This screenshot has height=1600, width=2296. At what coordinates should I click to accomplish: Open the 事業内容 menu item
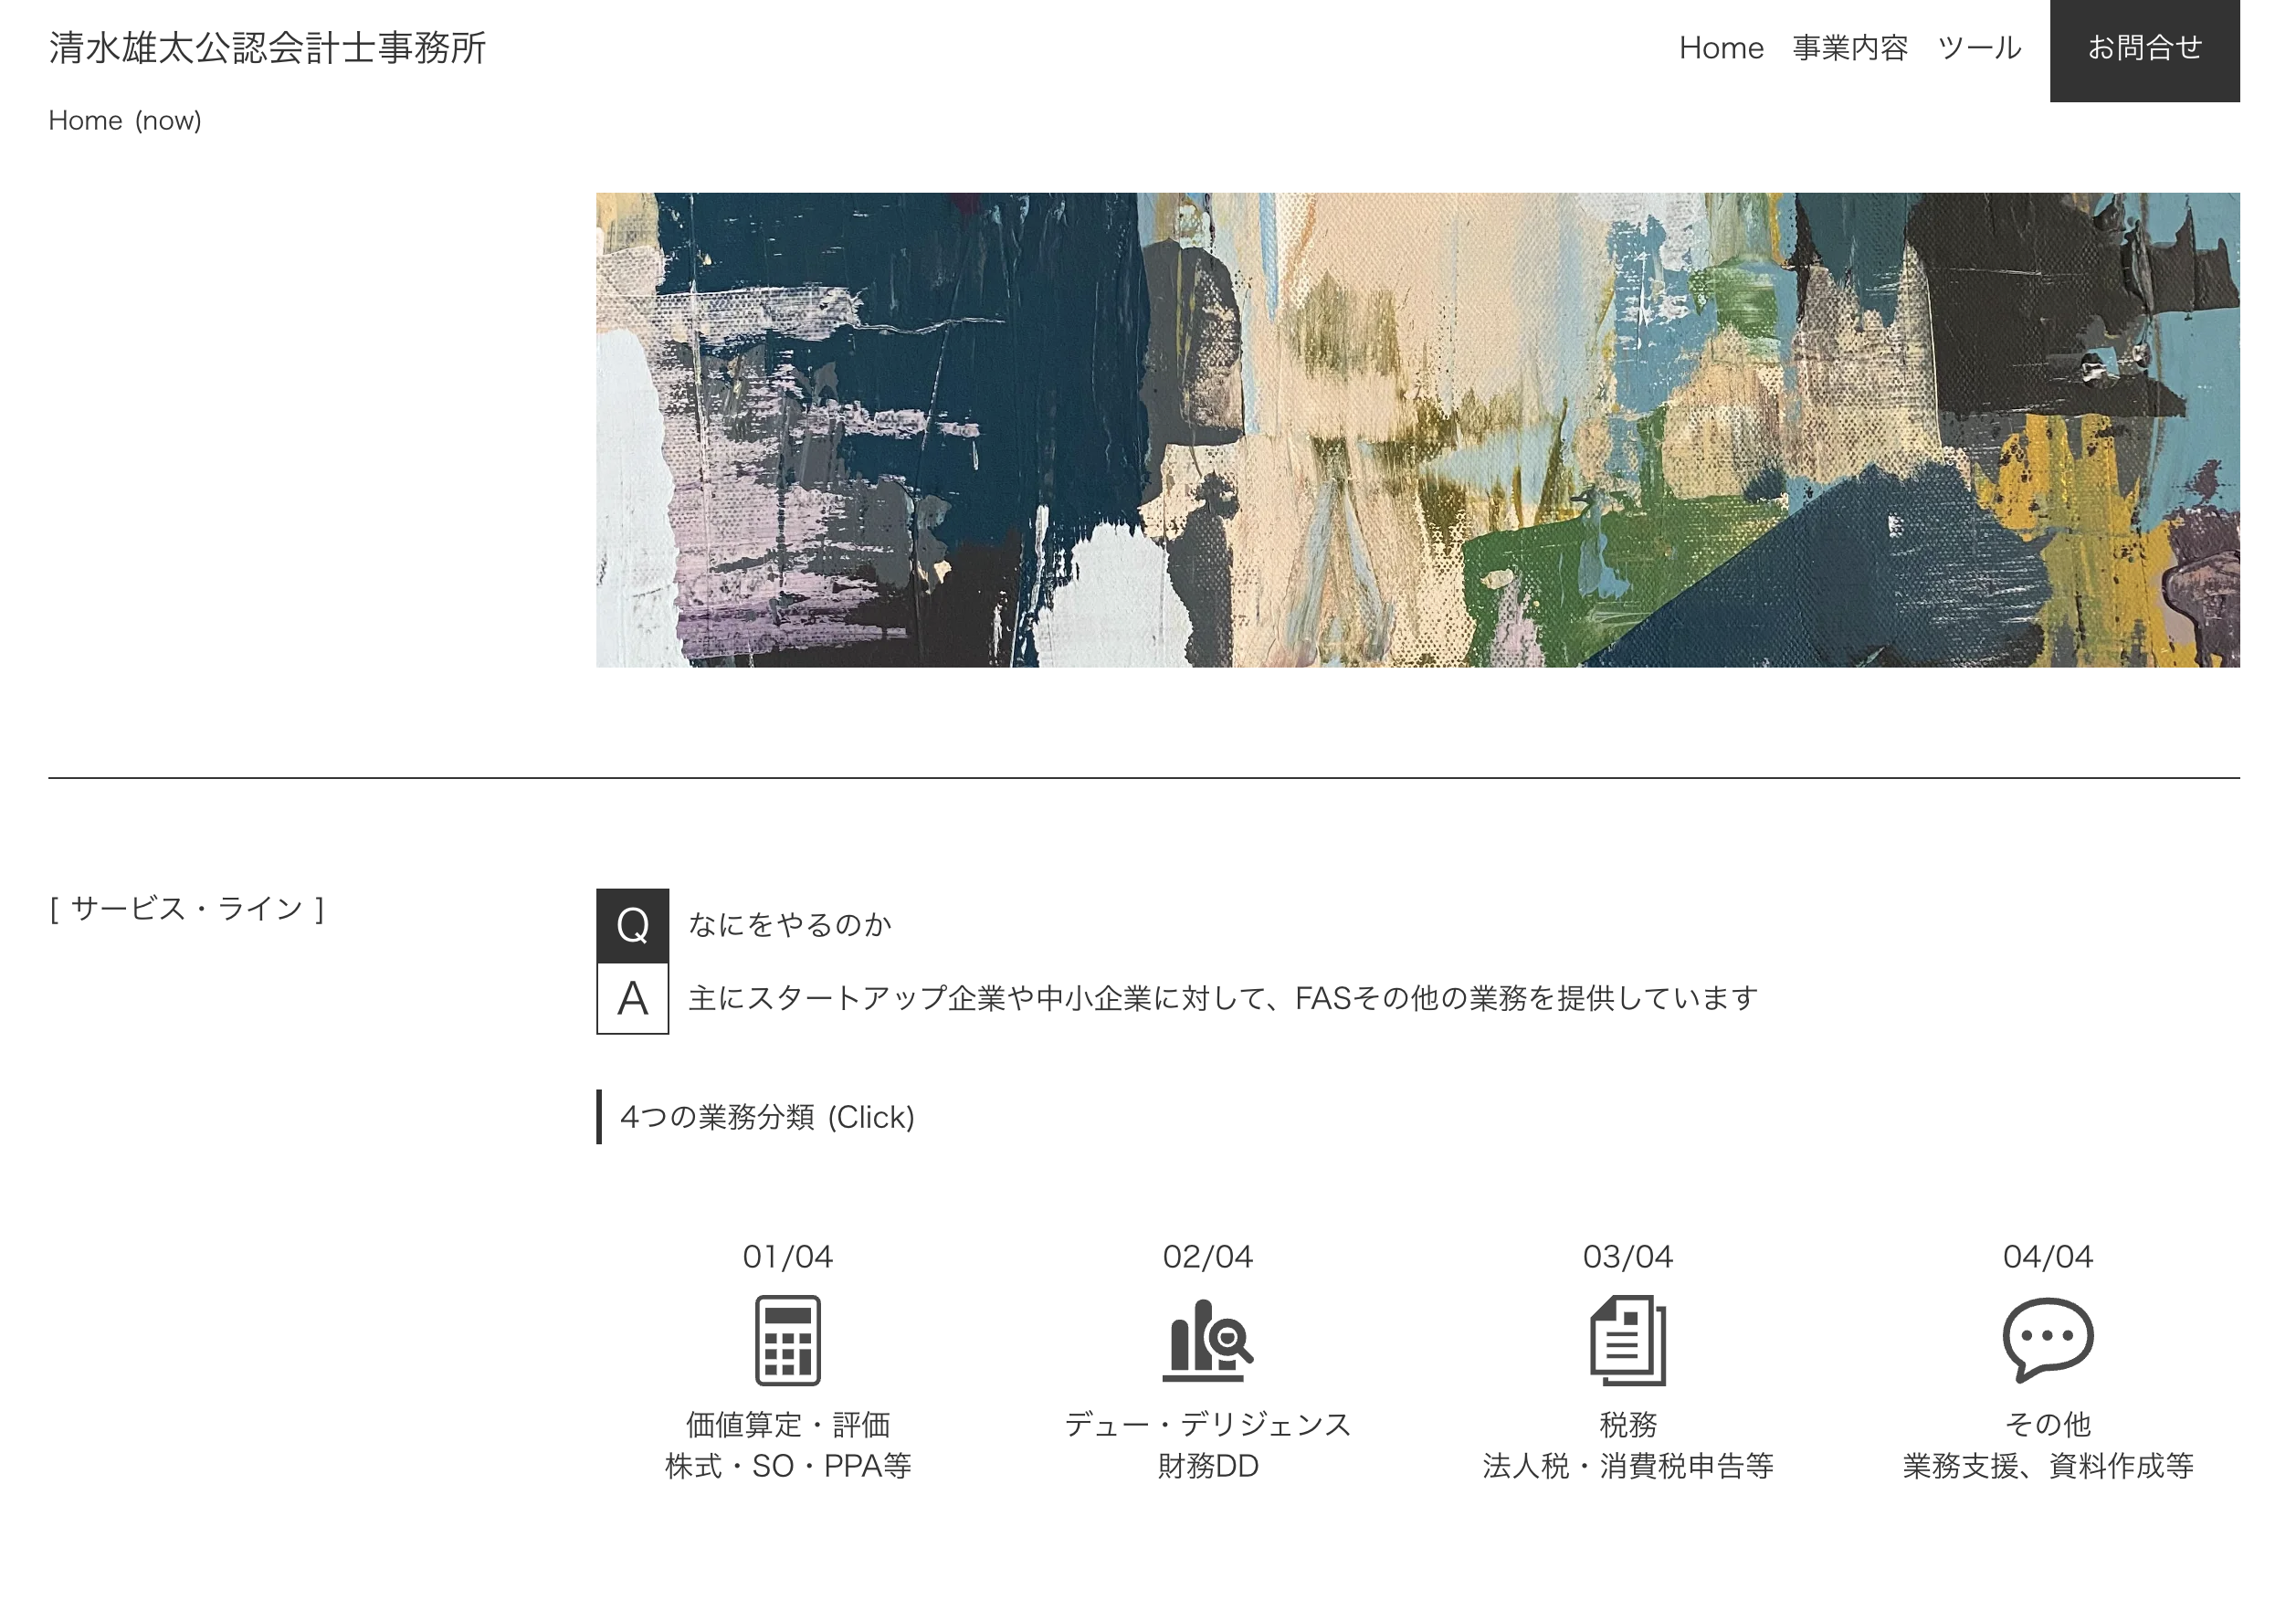(x=1849, y=48)
